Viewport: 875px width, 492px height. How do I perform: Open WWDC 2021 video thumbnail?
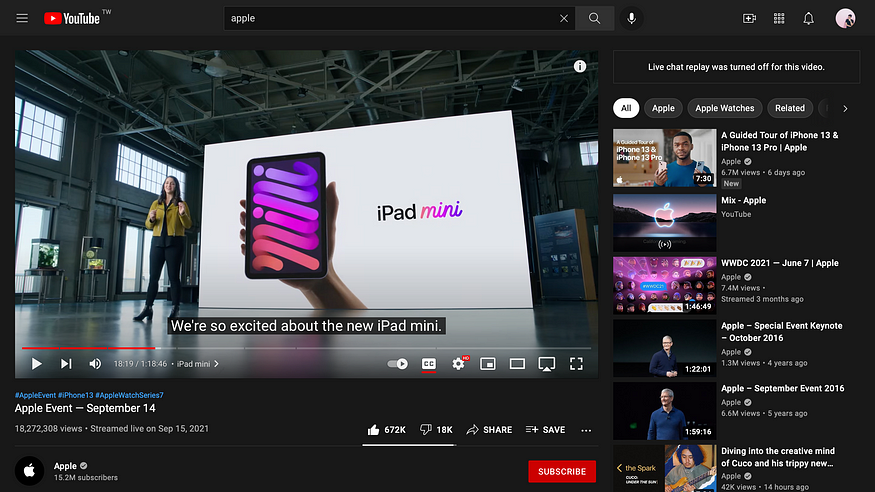(664, 285)
